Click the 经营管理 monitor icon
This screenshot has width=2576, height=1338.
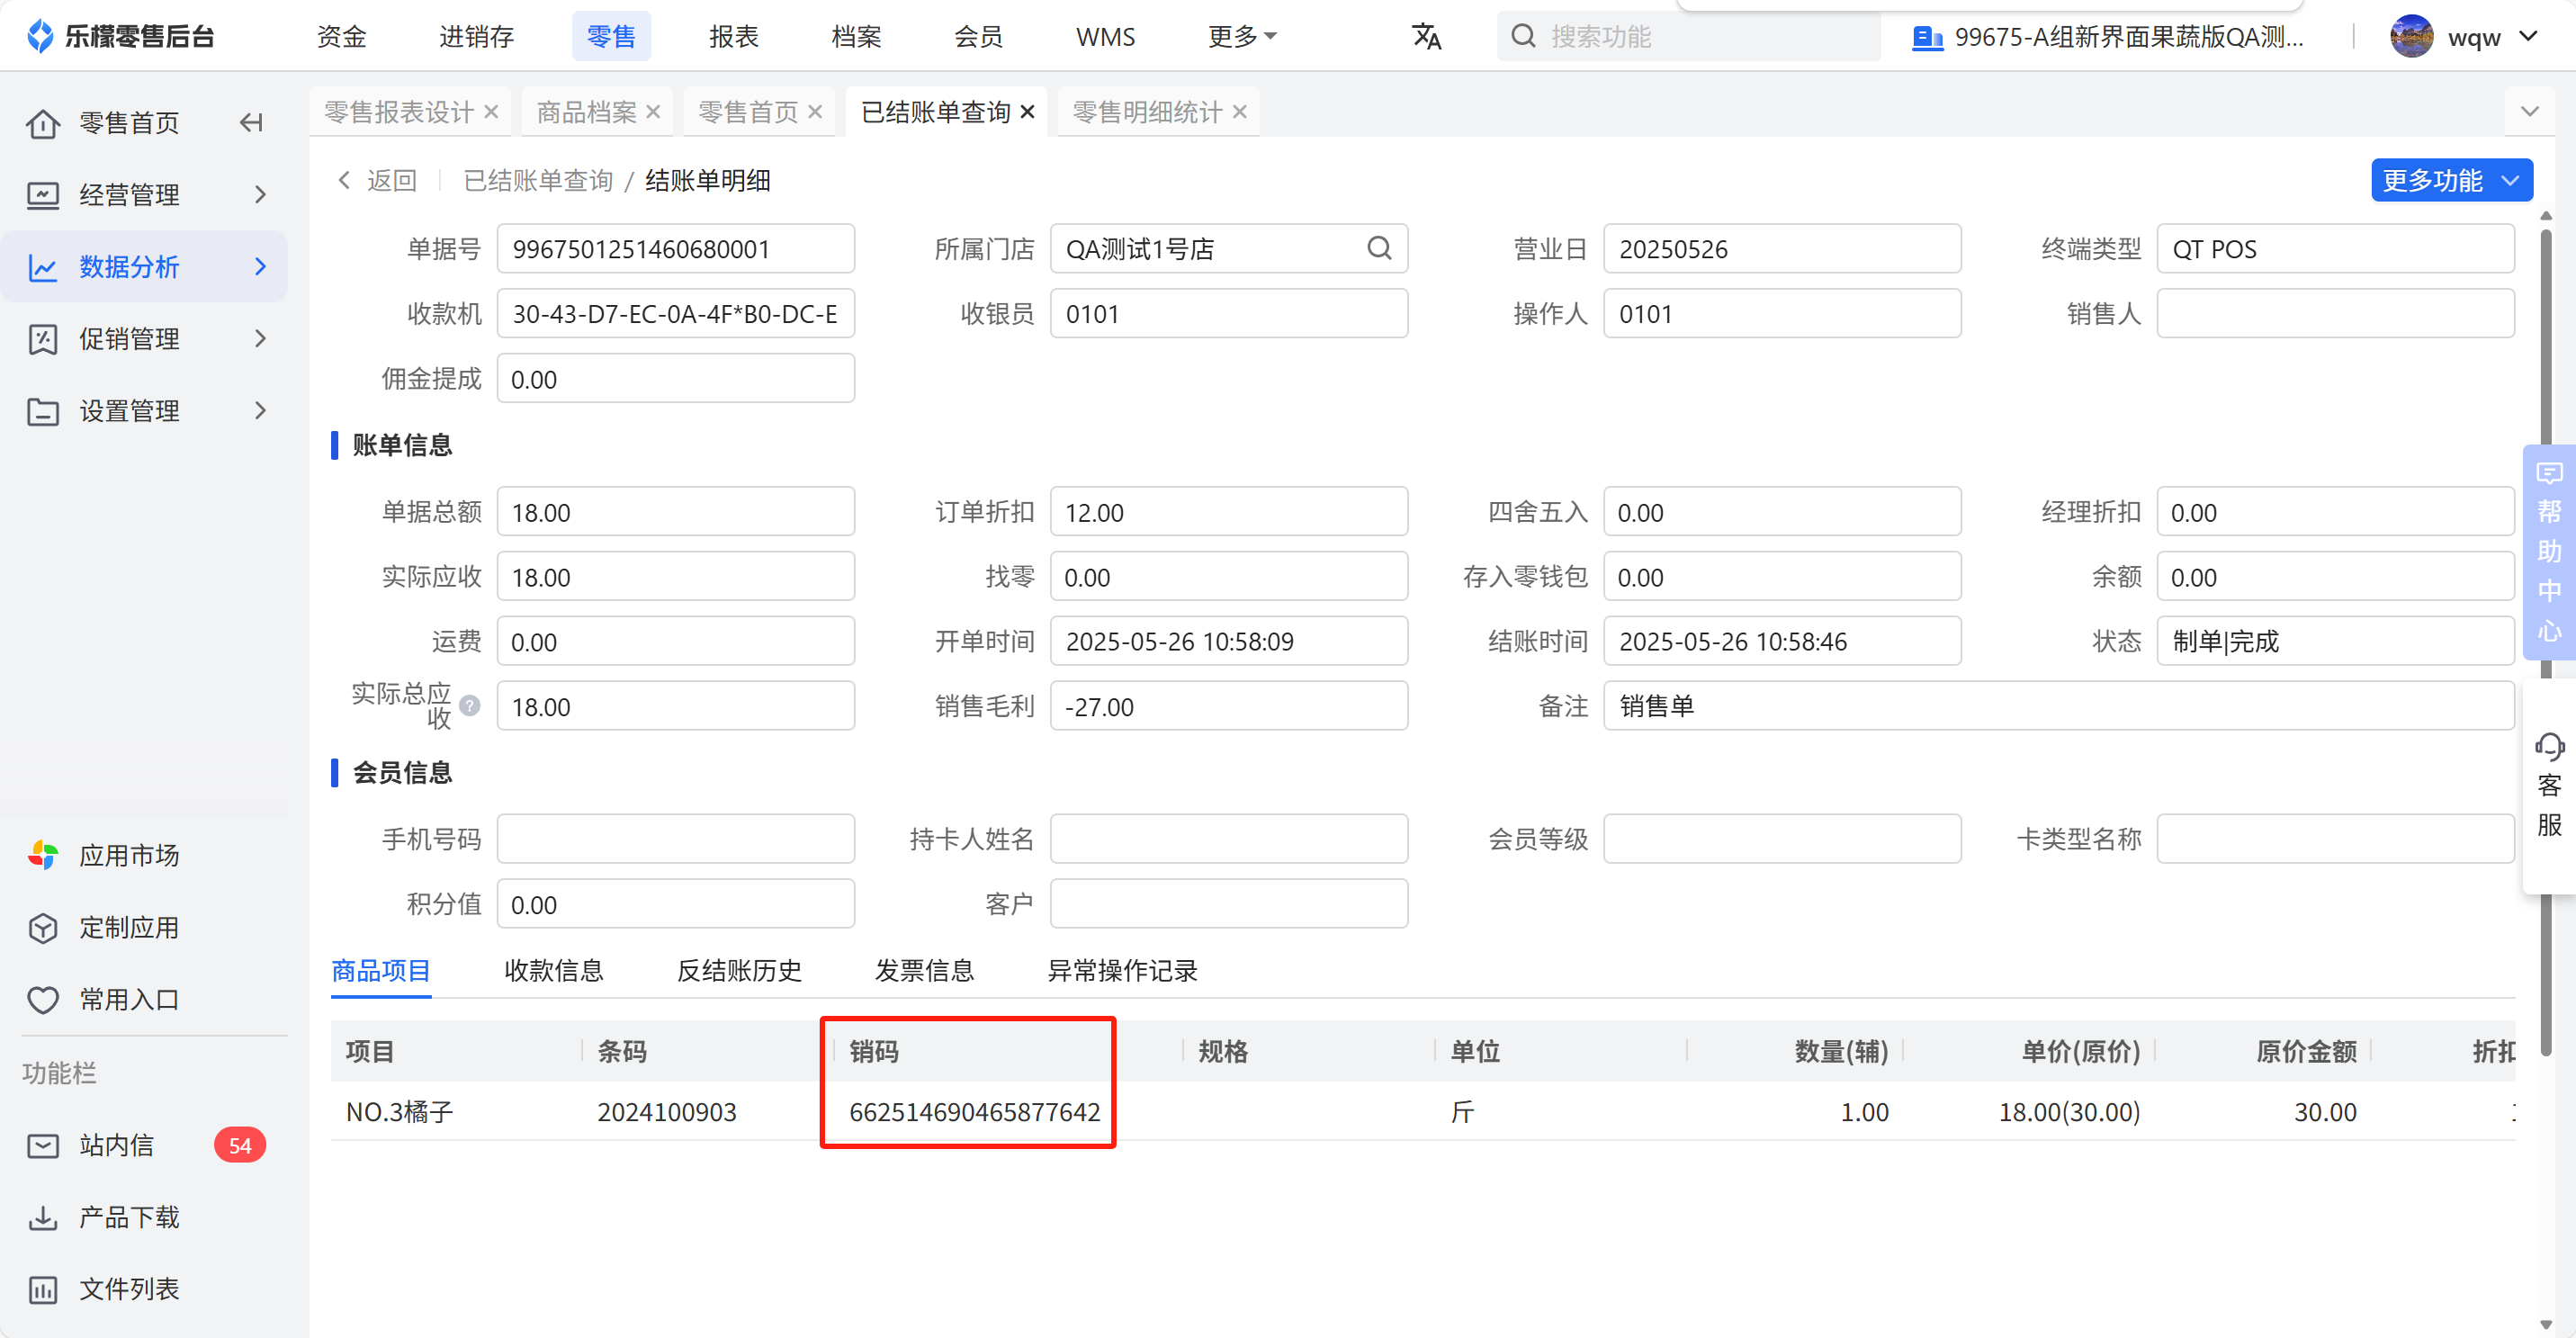click(x=43, y=195)
